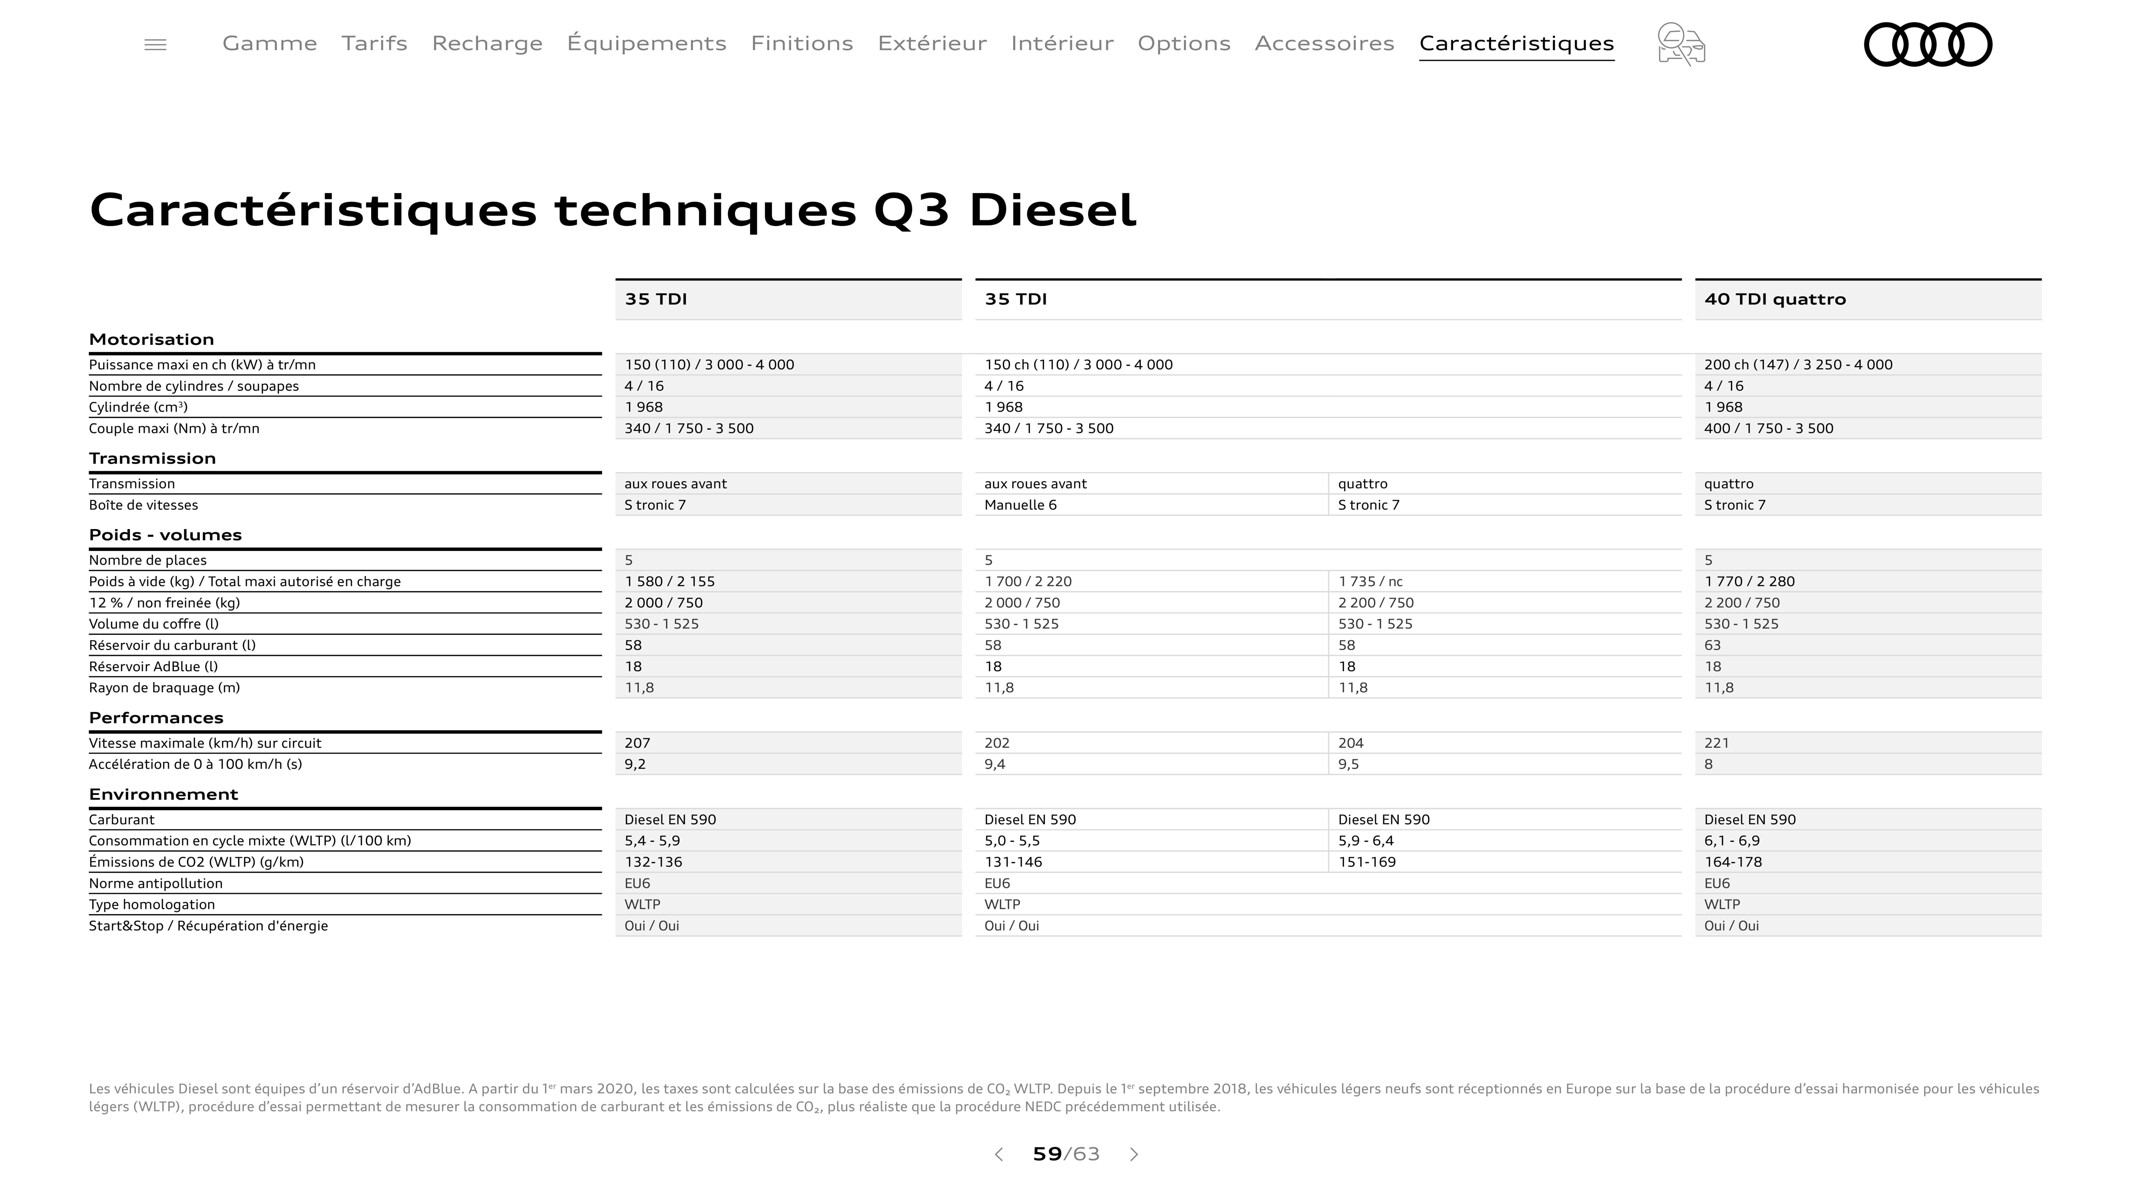
Task: Select Couple maxi (Nm) à tr/mn label
Action: pos(174,428)
